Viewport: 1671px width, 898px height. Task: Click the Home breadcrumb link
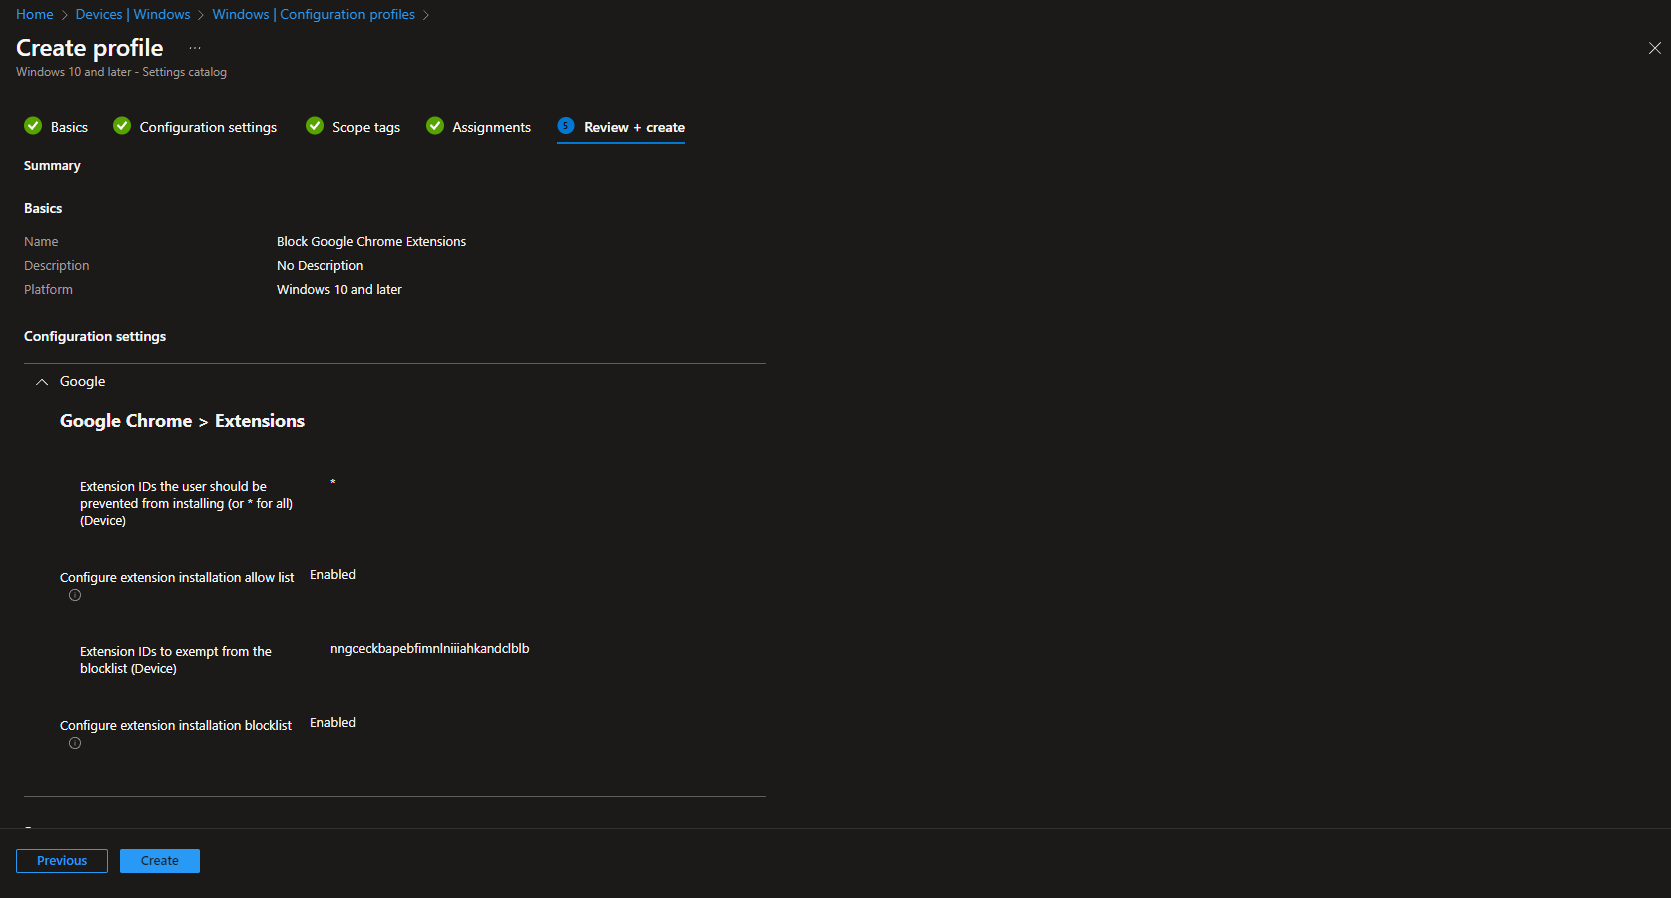point(35,14)
